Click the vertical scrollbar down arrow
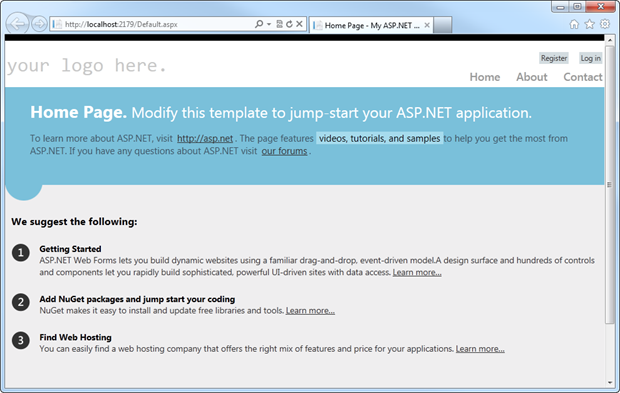The image size is (620, 393). pyautogui.click(x=610, y=382)
